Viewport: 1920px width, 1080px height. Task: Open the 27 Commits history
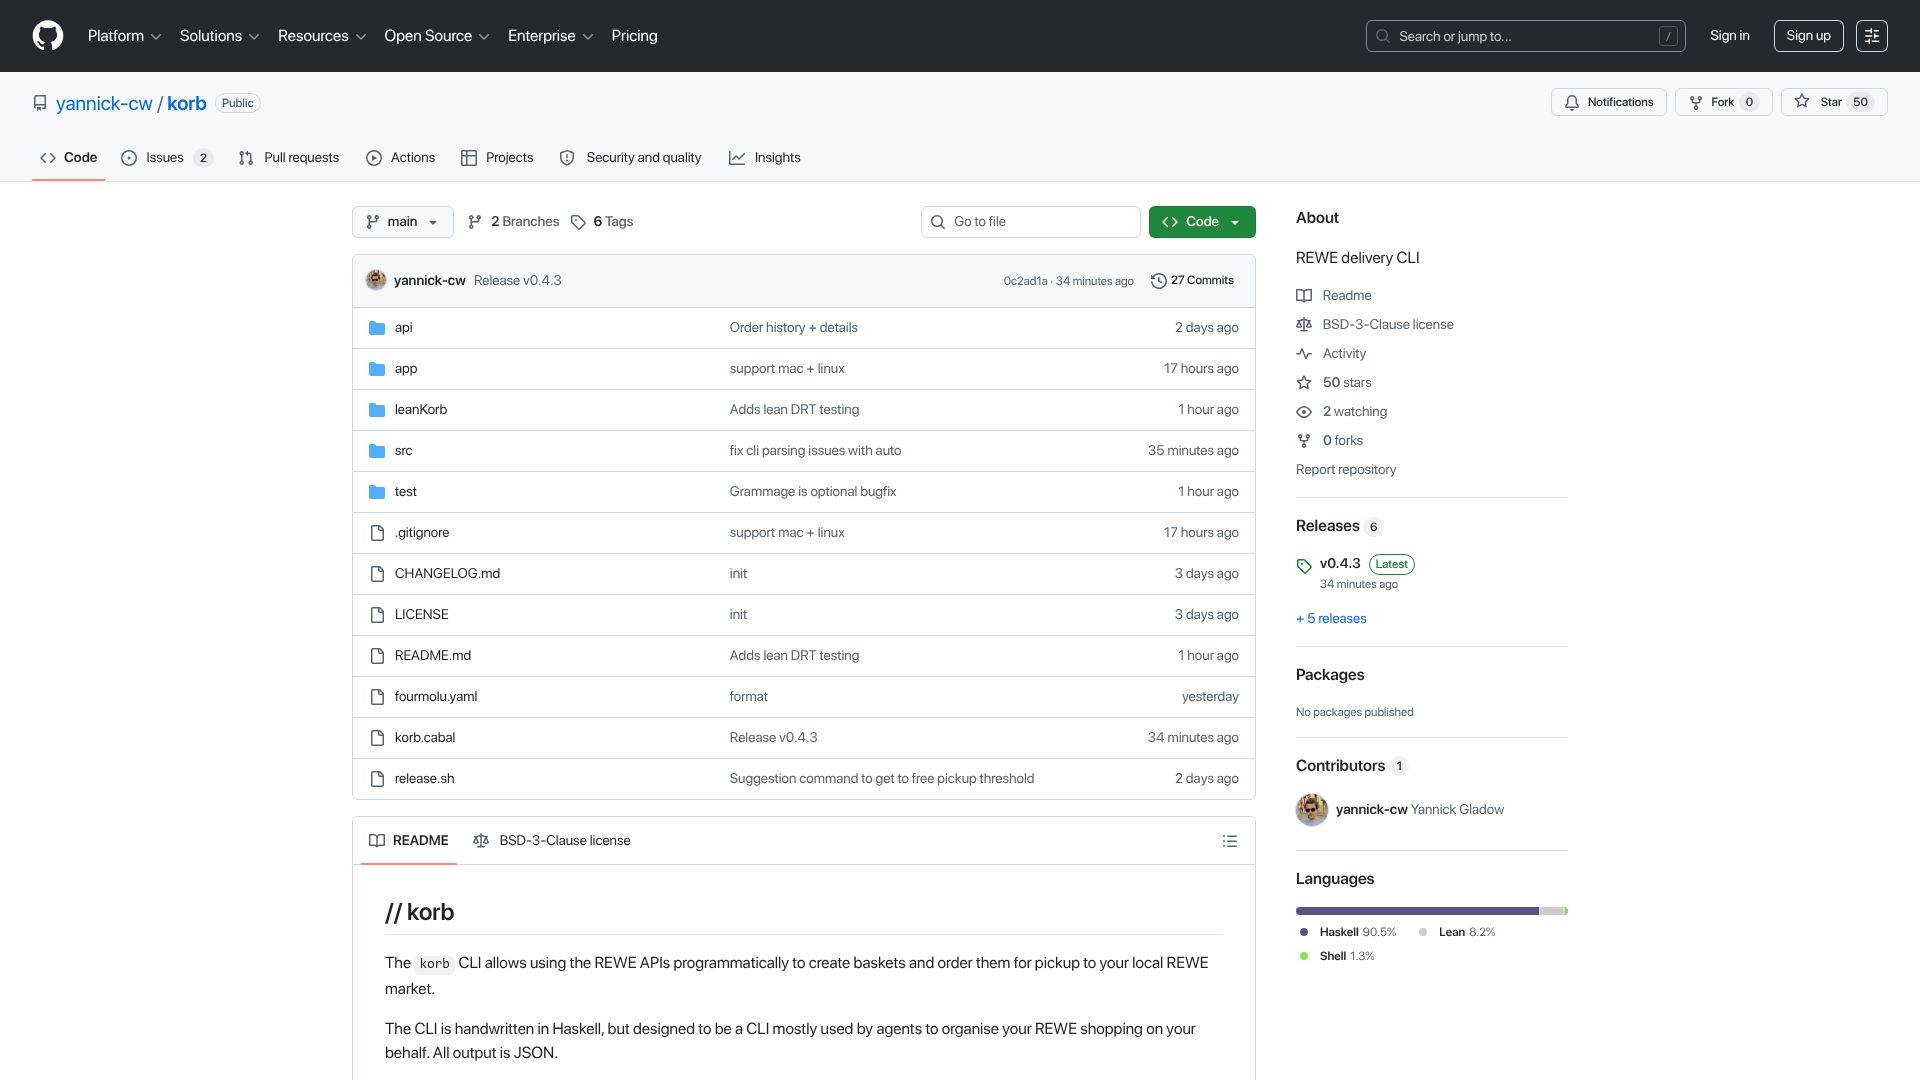[1192, 281]
